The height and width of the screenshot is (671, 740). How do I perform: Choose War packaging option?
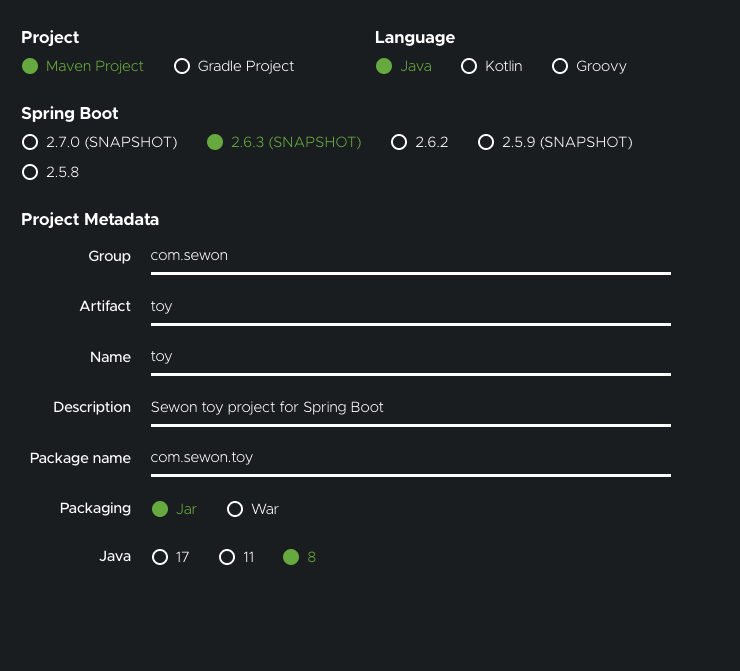pyautogui.click(x=235, y=509)
